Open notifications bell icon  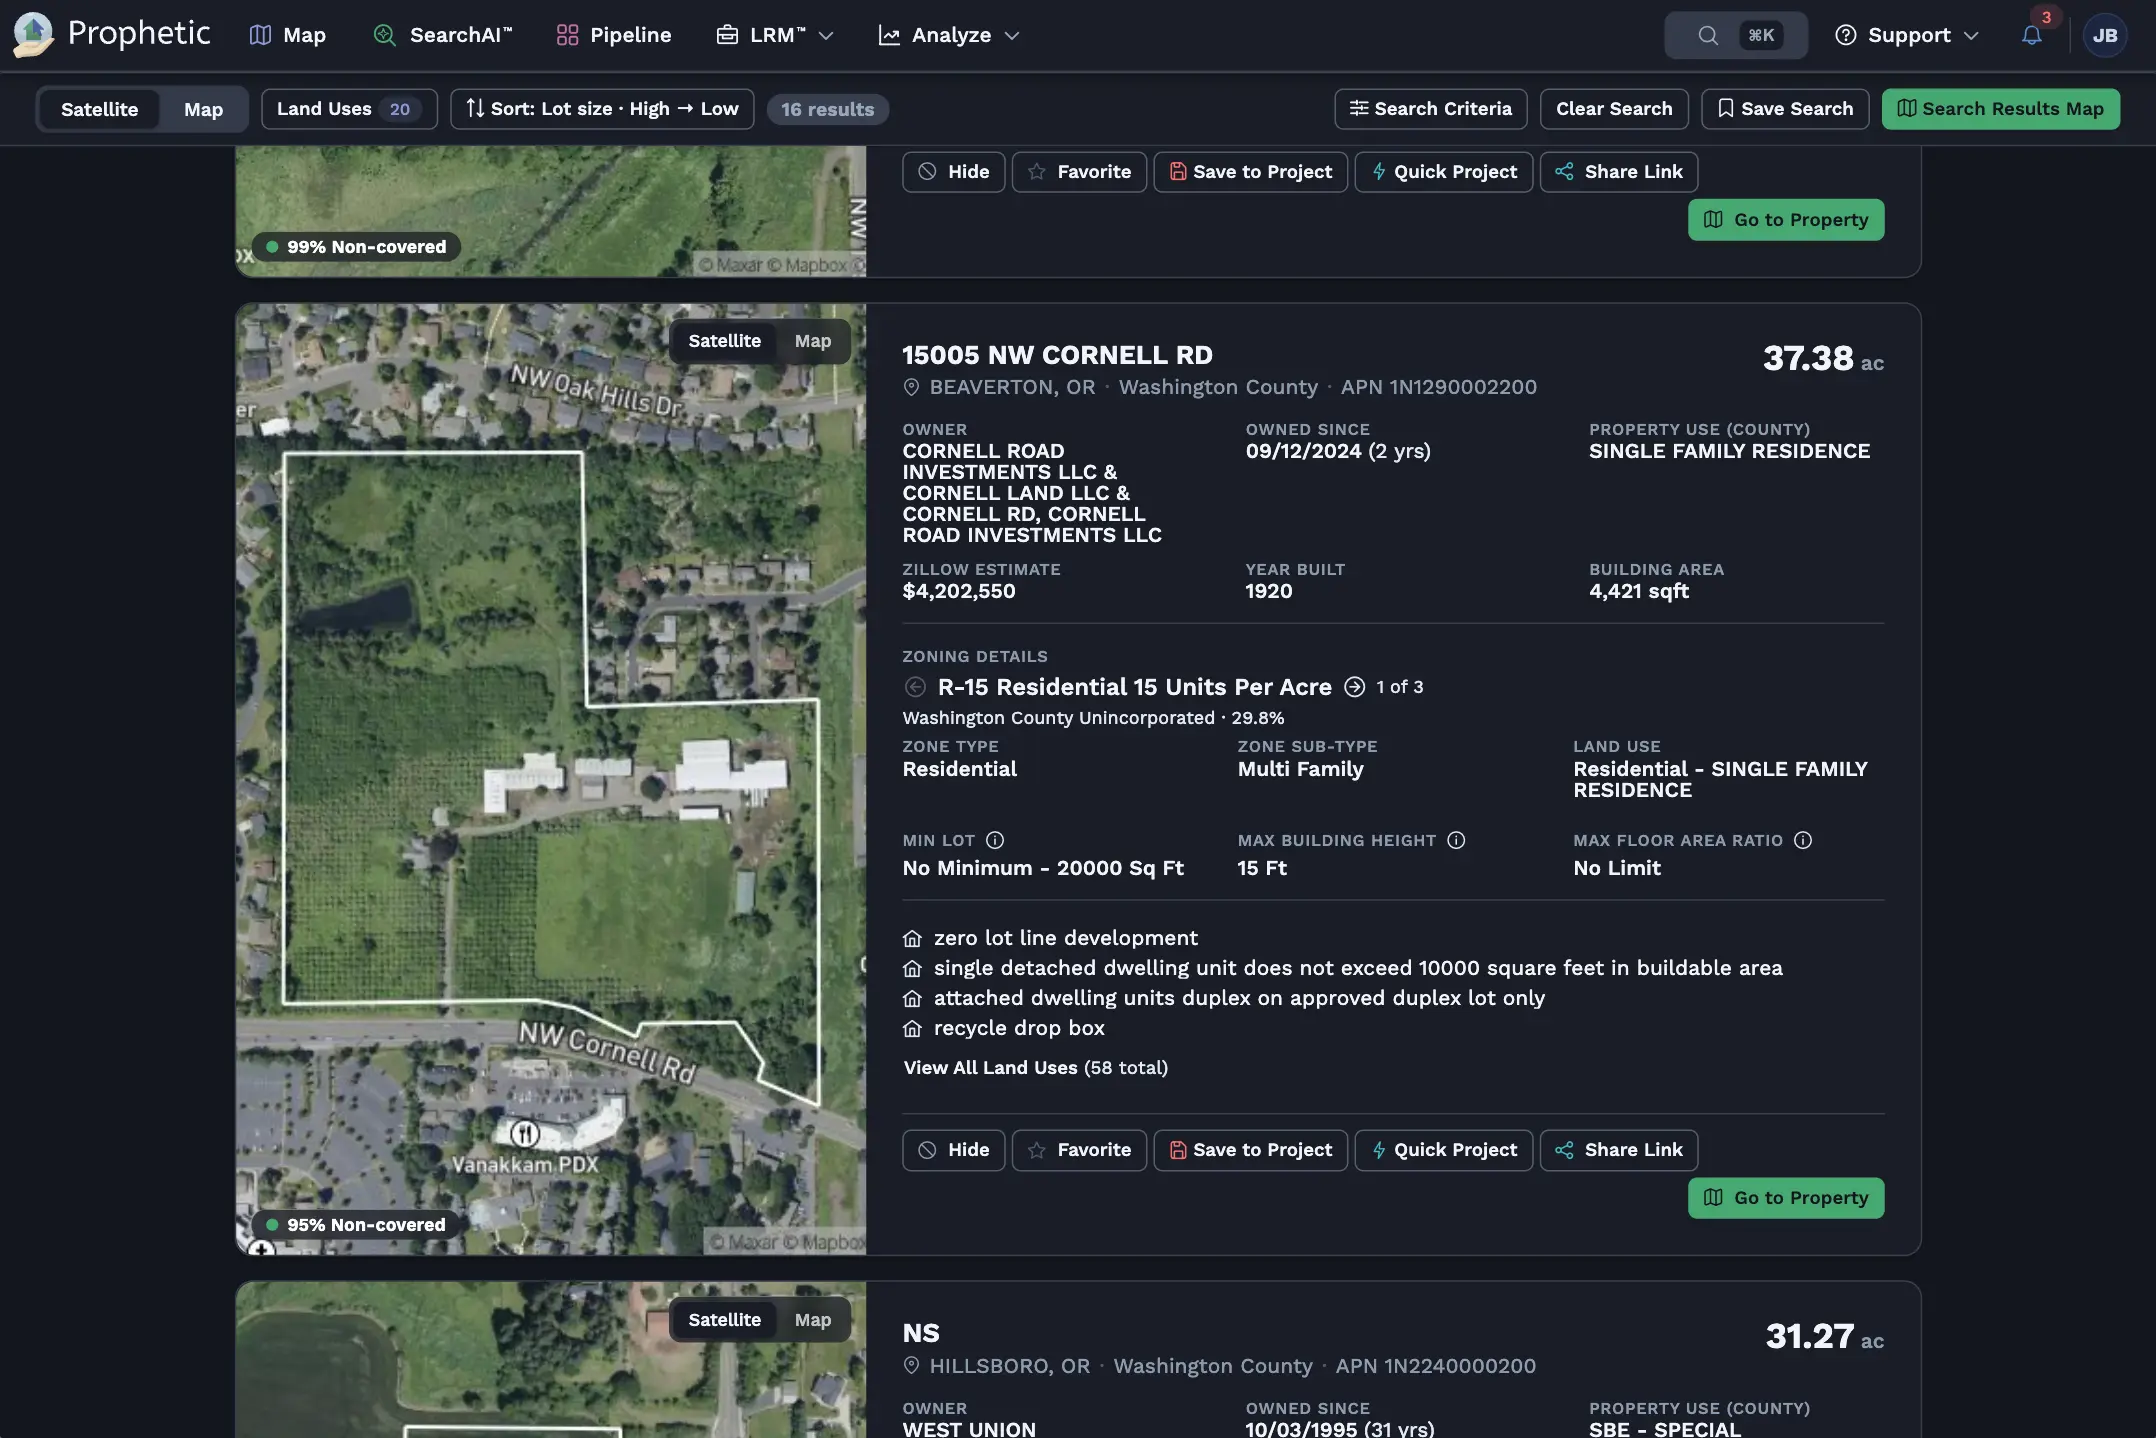pos(2031,35)
